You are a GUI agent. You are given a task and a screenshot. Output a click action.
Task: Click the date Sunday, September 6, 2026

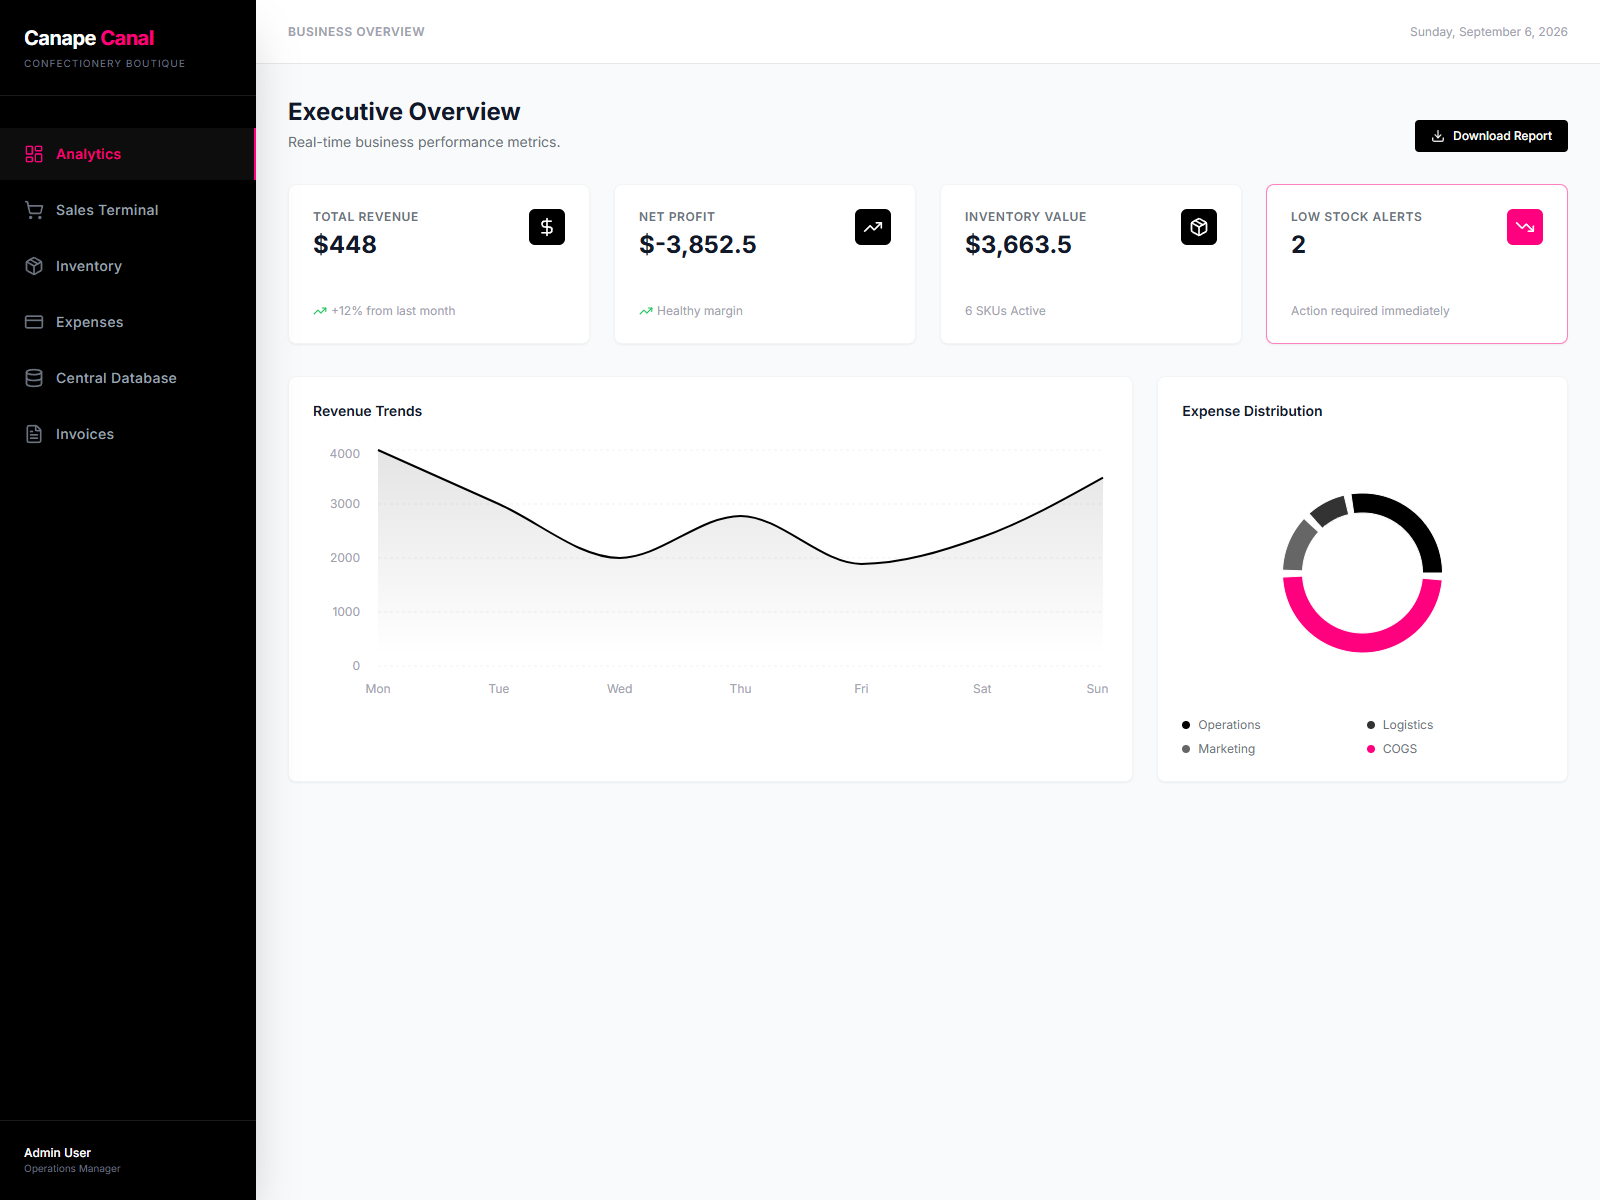tap(1489, 32)
